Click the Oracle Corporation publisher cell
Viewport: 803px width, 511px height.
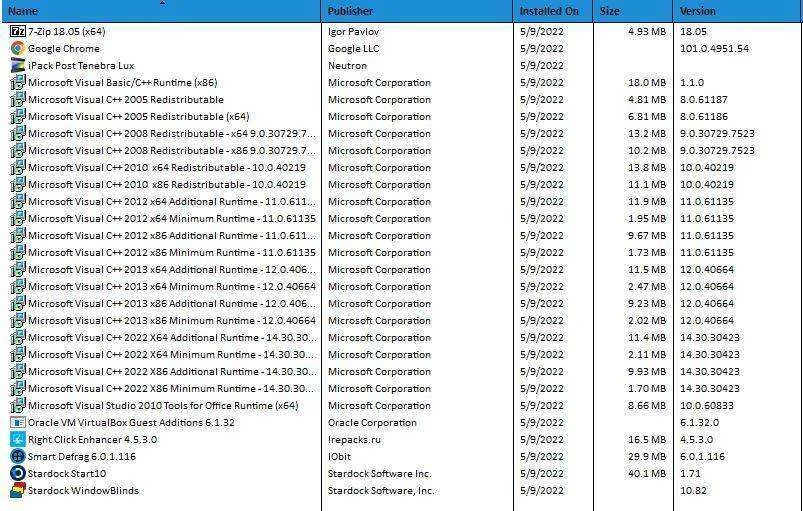(x=372, y=422)
